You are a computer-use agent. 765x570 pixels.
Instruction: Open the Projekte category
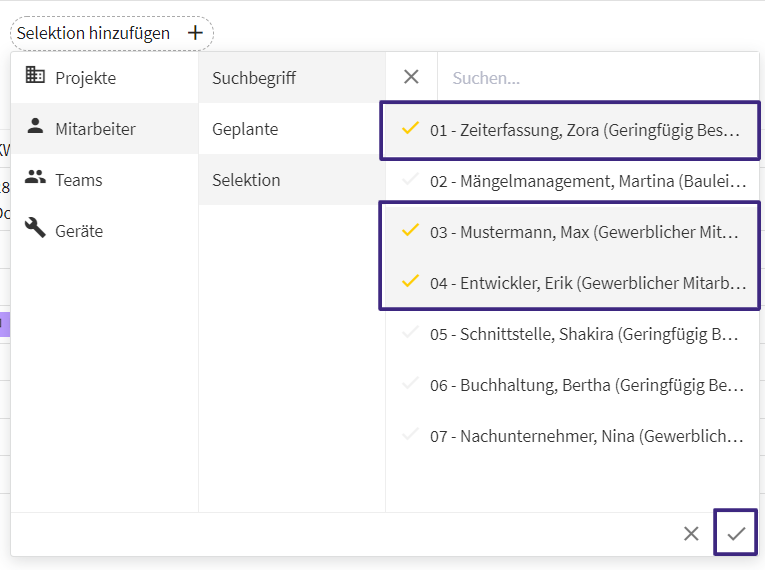(104, 78)
